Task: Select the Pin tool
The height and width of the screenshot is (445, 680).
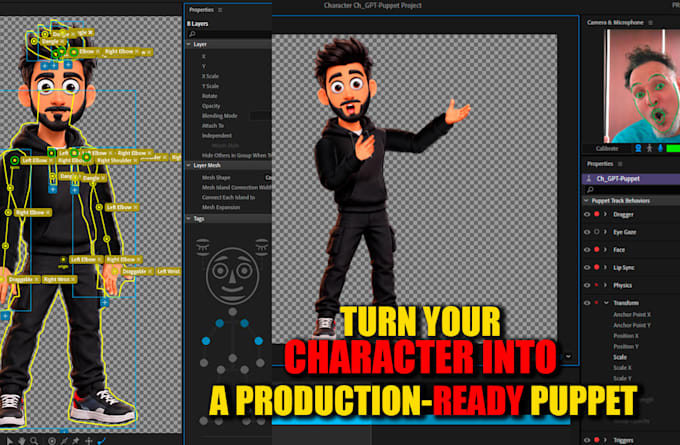Action: point(76,441)
